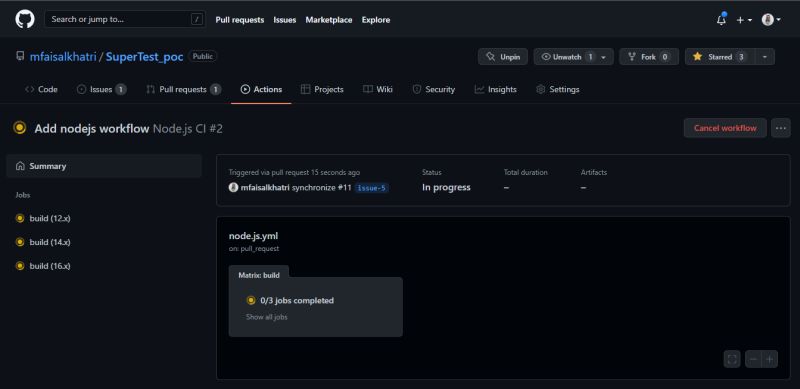Screen dimensions: 800x389
Task: Open the Insights tab
Action: coord(495,89)
